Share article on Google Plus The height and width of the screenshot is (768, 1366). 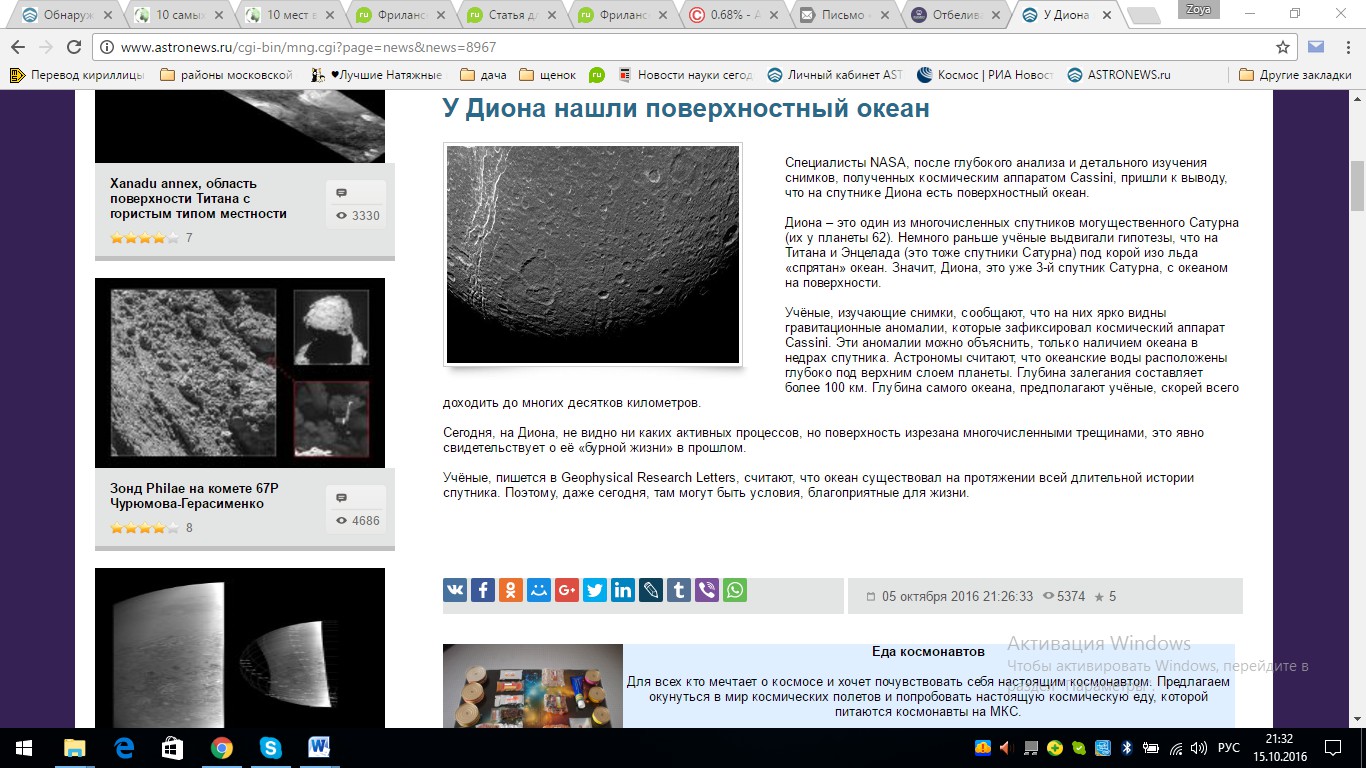pyautogui.click(x=567, y=590)
